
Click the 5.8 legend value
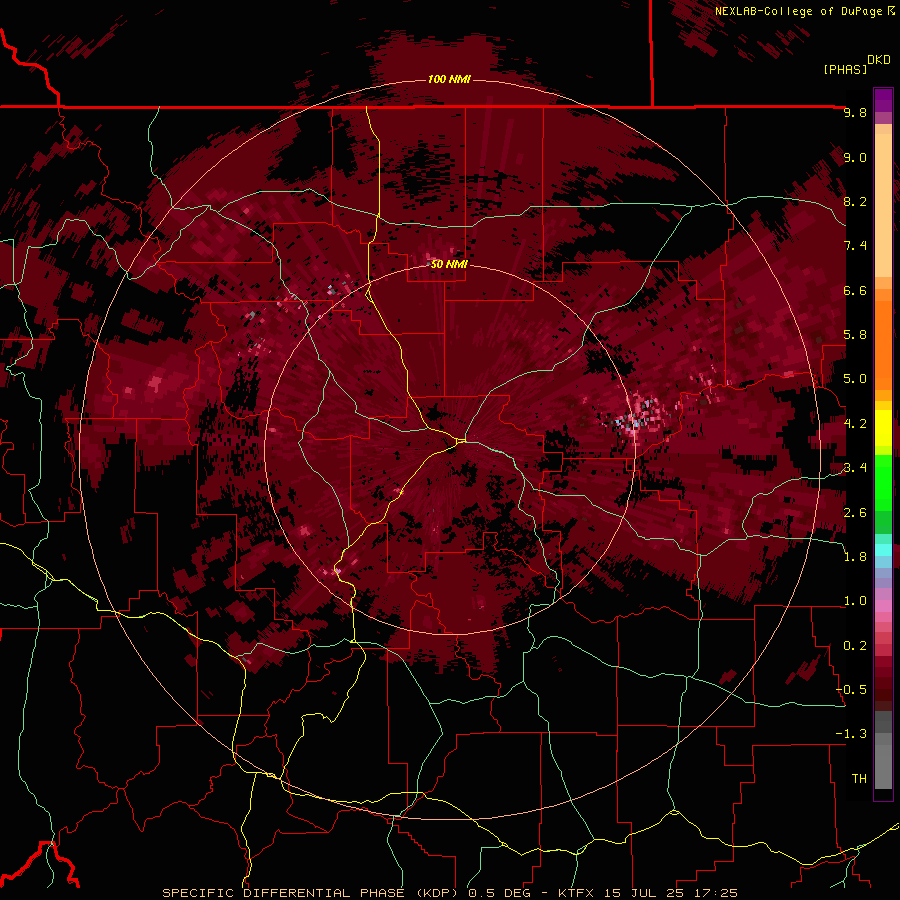tap(855, 335)
